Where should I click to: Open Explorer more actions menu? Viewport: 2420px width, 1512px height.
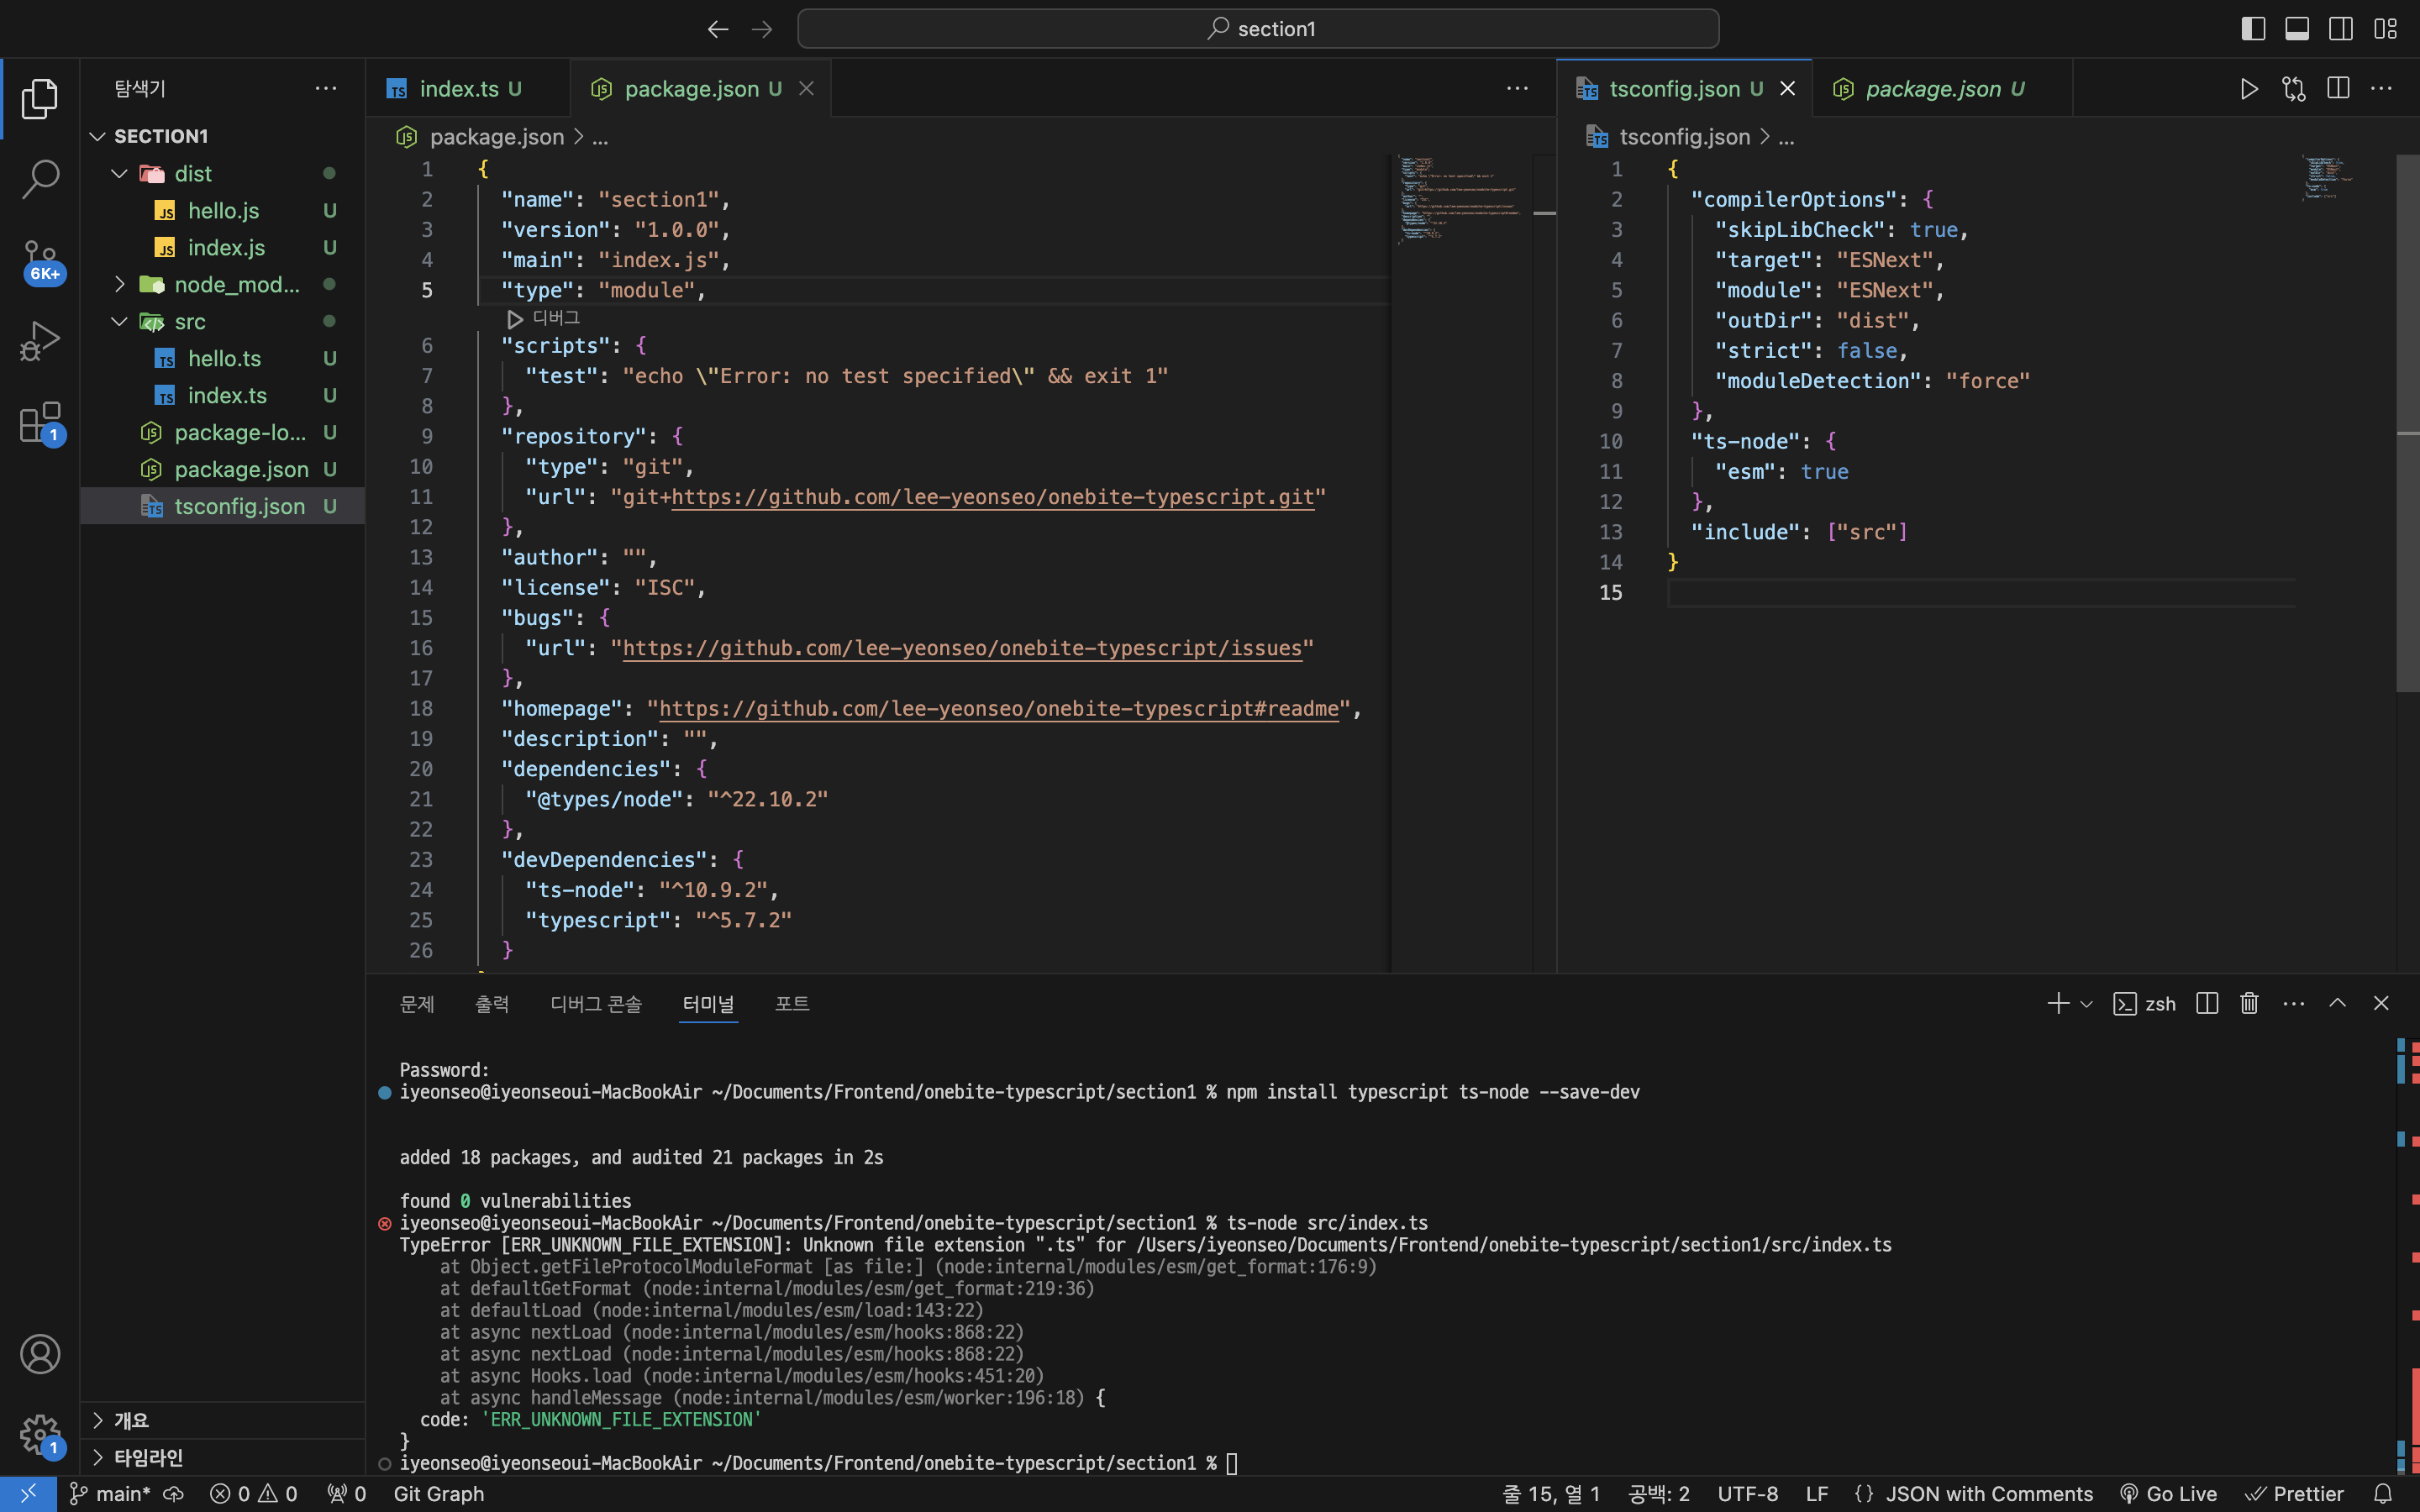[x=326, y=88]
